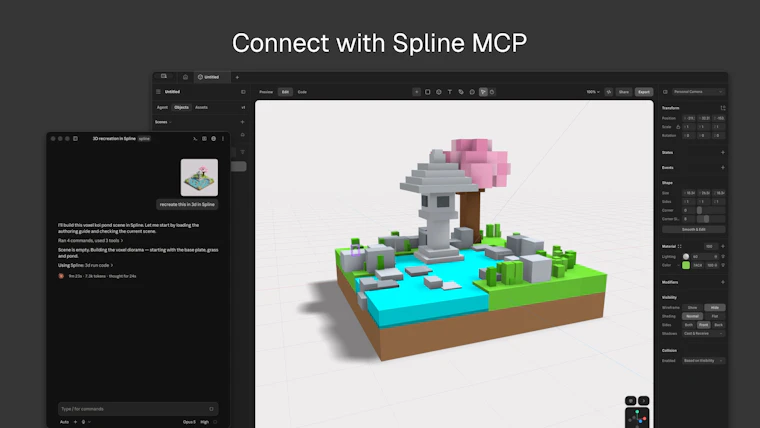The width and height of the screenshot is (760, 428).
Task: Adjust the Corner slider
Action: click(711, 210)
